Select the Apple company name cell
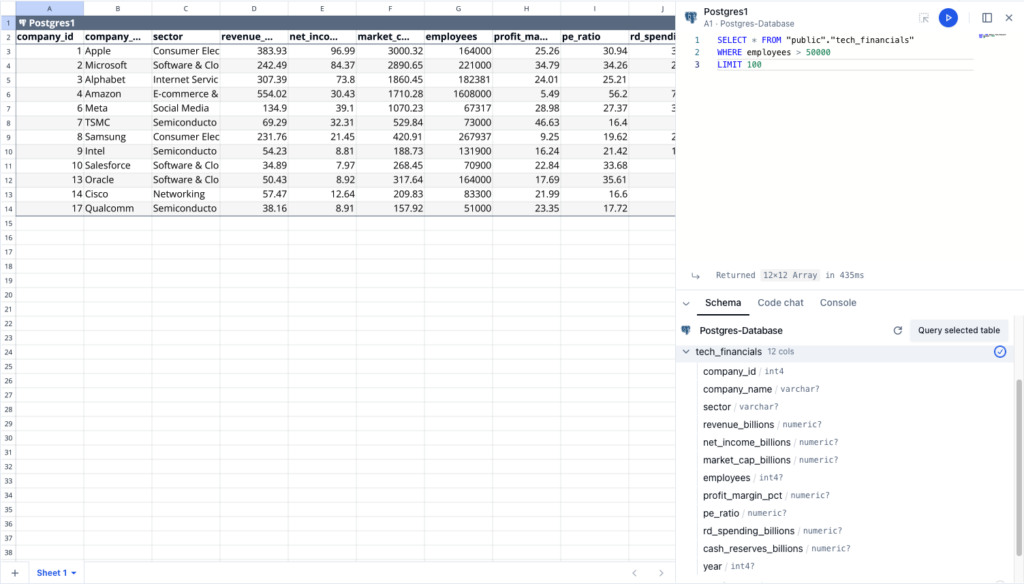The image size is (1024, 584). (x=118, y=51)
